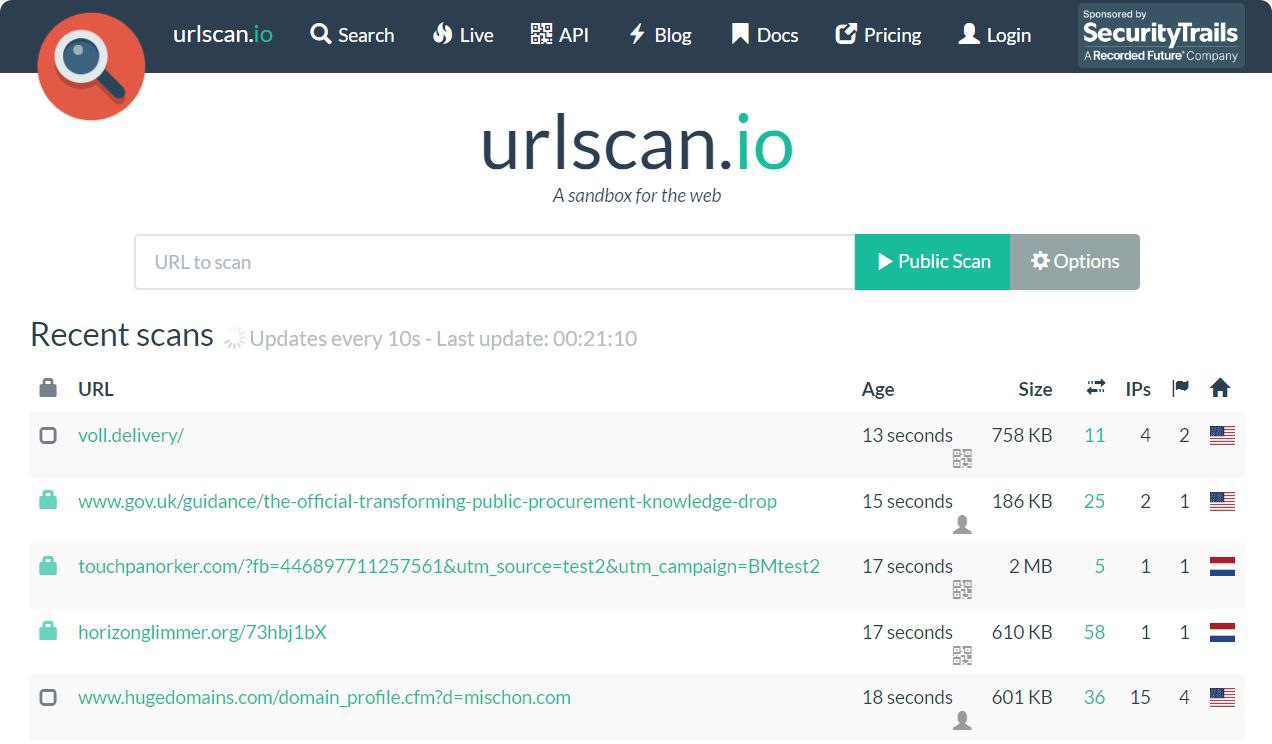The height and width of the screenshot is (744, 1272).
Task: Click the API icon in horizonglimmer.org row
Action: (962, 656)
